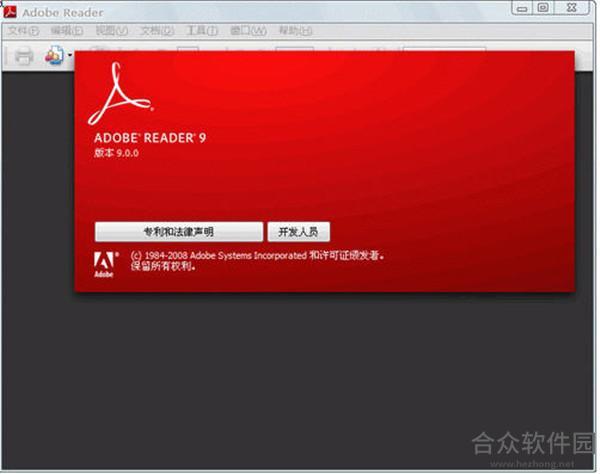The width and height of the screenshot is (600, 474).
Task: Open the 工具(T) menu
Action: tap(202, 31)
